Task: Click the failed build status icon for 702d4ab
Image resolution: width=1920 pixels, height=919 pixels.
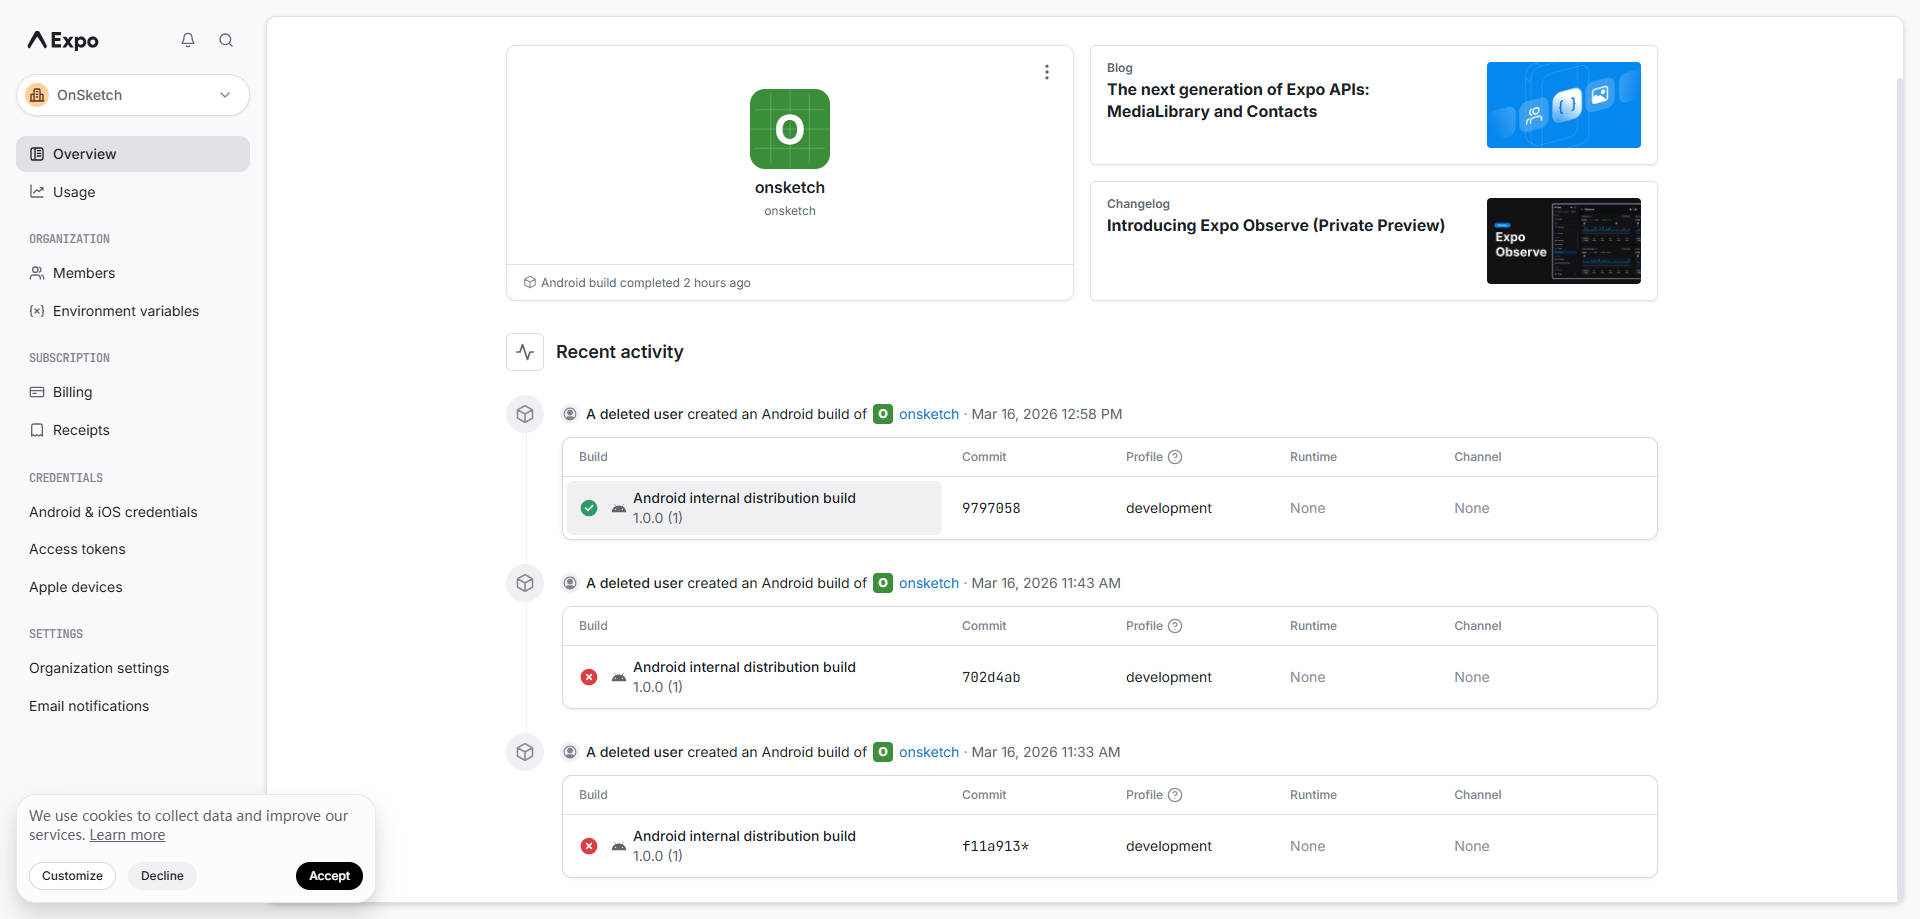Action: pos(589,677)
